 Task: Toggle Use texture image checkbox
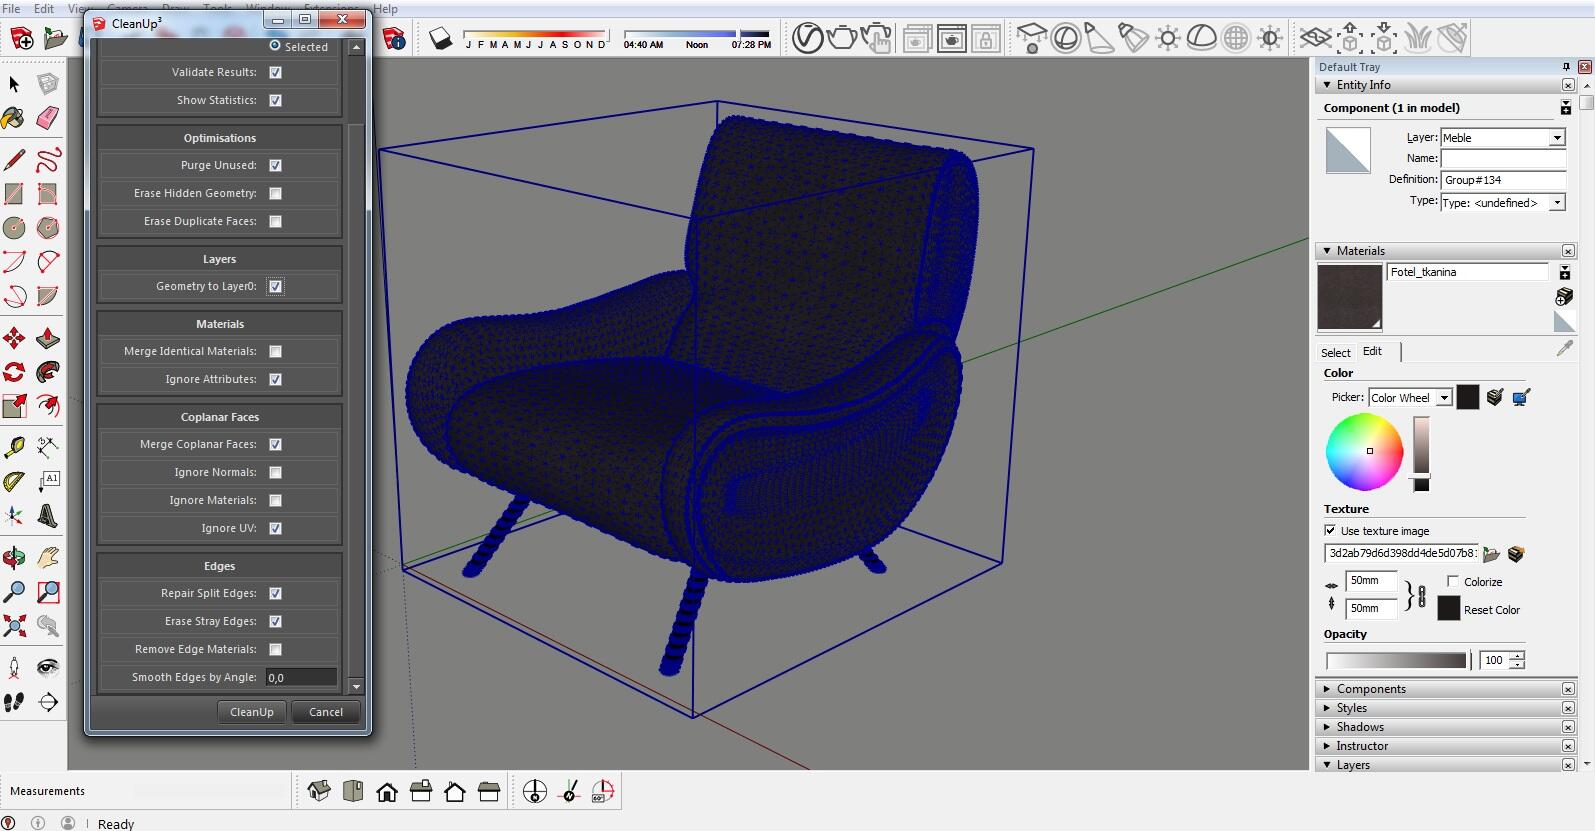[x=1330, y=531]
